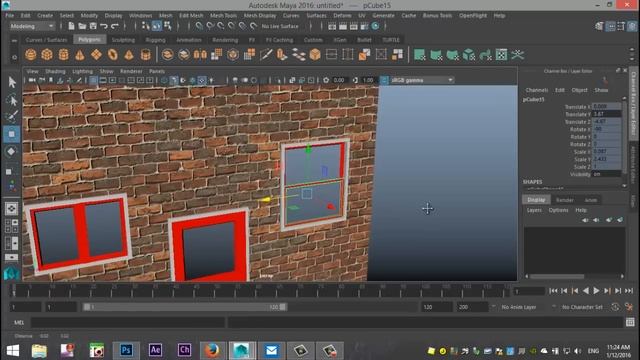Open the Channels menu in Channel Box
Screen dimensions: 640x360
(537, 90)
